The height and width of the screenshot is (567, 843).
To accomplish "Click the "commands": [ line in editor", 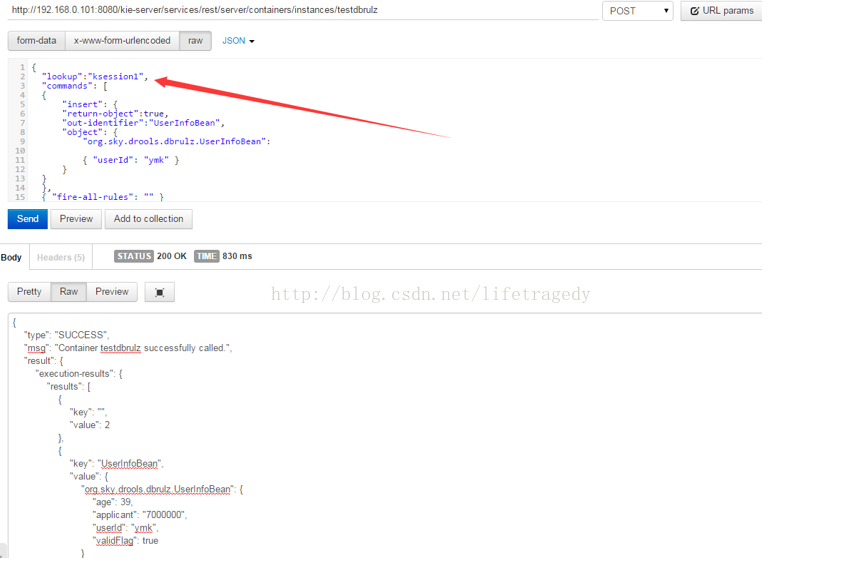I will pyautogui.click(x=75, y=86).
